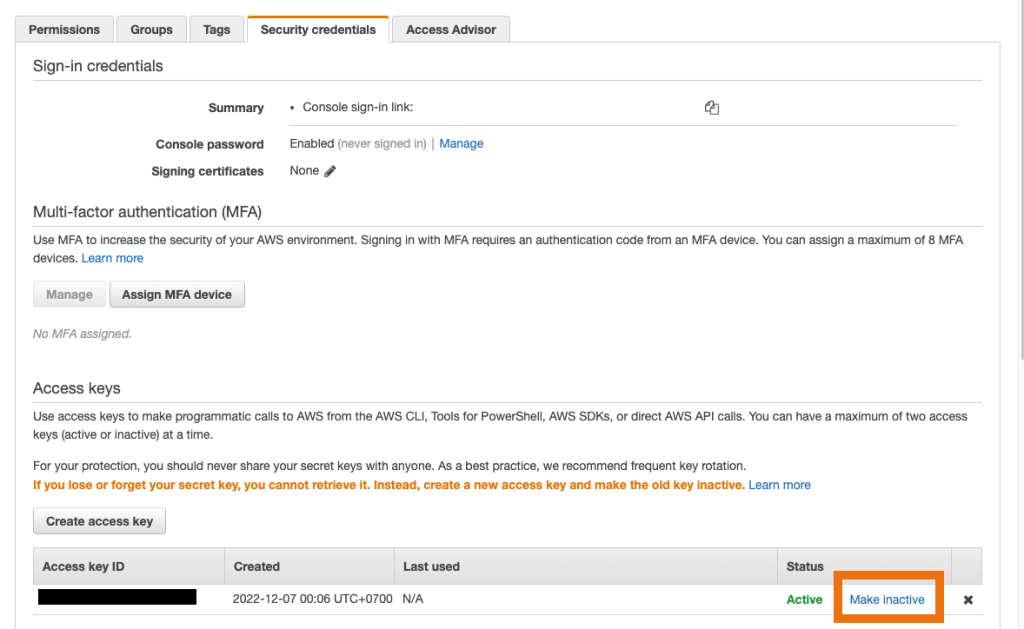Open Learn more link under MFA
The image size is (1024, 629).
point(112,258)
